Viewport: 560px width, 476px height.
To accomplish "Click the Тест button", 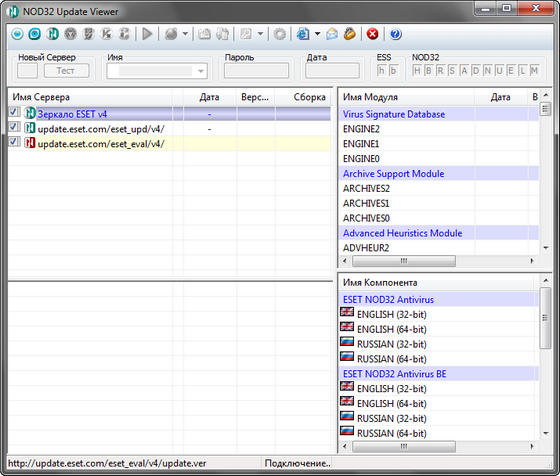I will (x=66, y=71).
